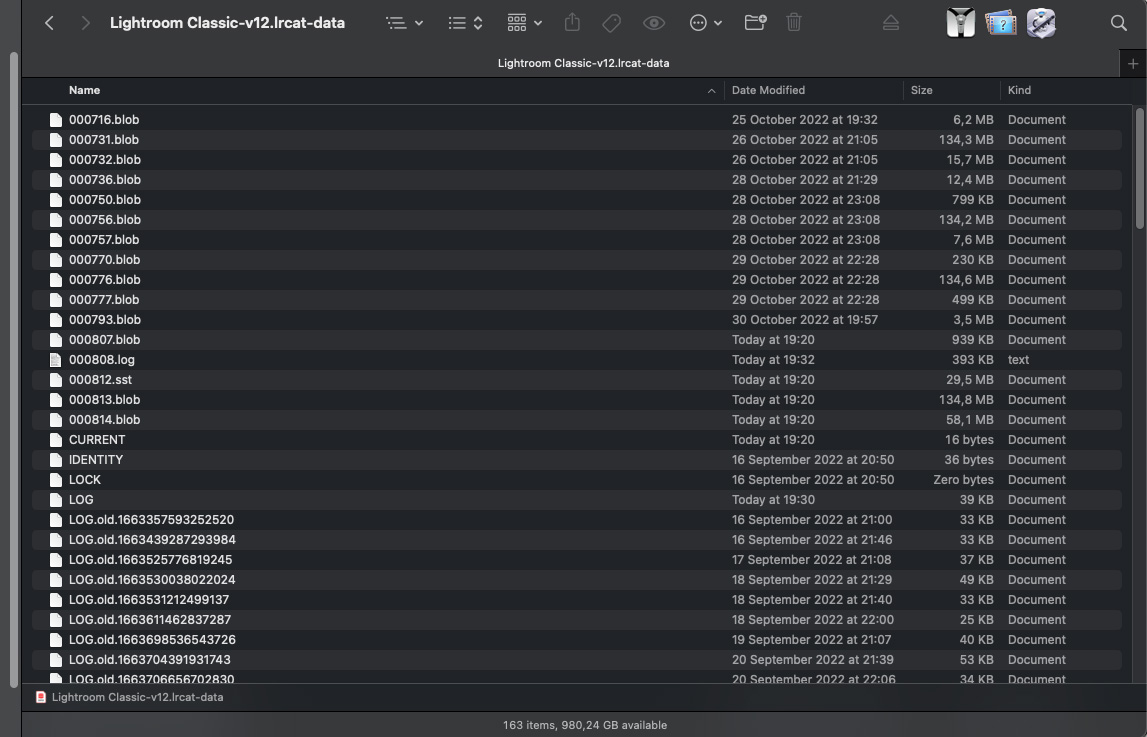Select the CURRENT file
1147x737 pixels.
coord(577,439)
